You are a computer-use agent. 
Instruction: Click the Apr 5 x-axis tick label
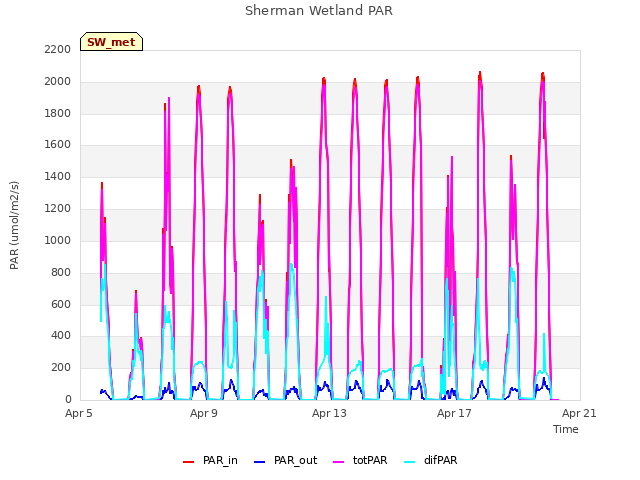[79, 413]
